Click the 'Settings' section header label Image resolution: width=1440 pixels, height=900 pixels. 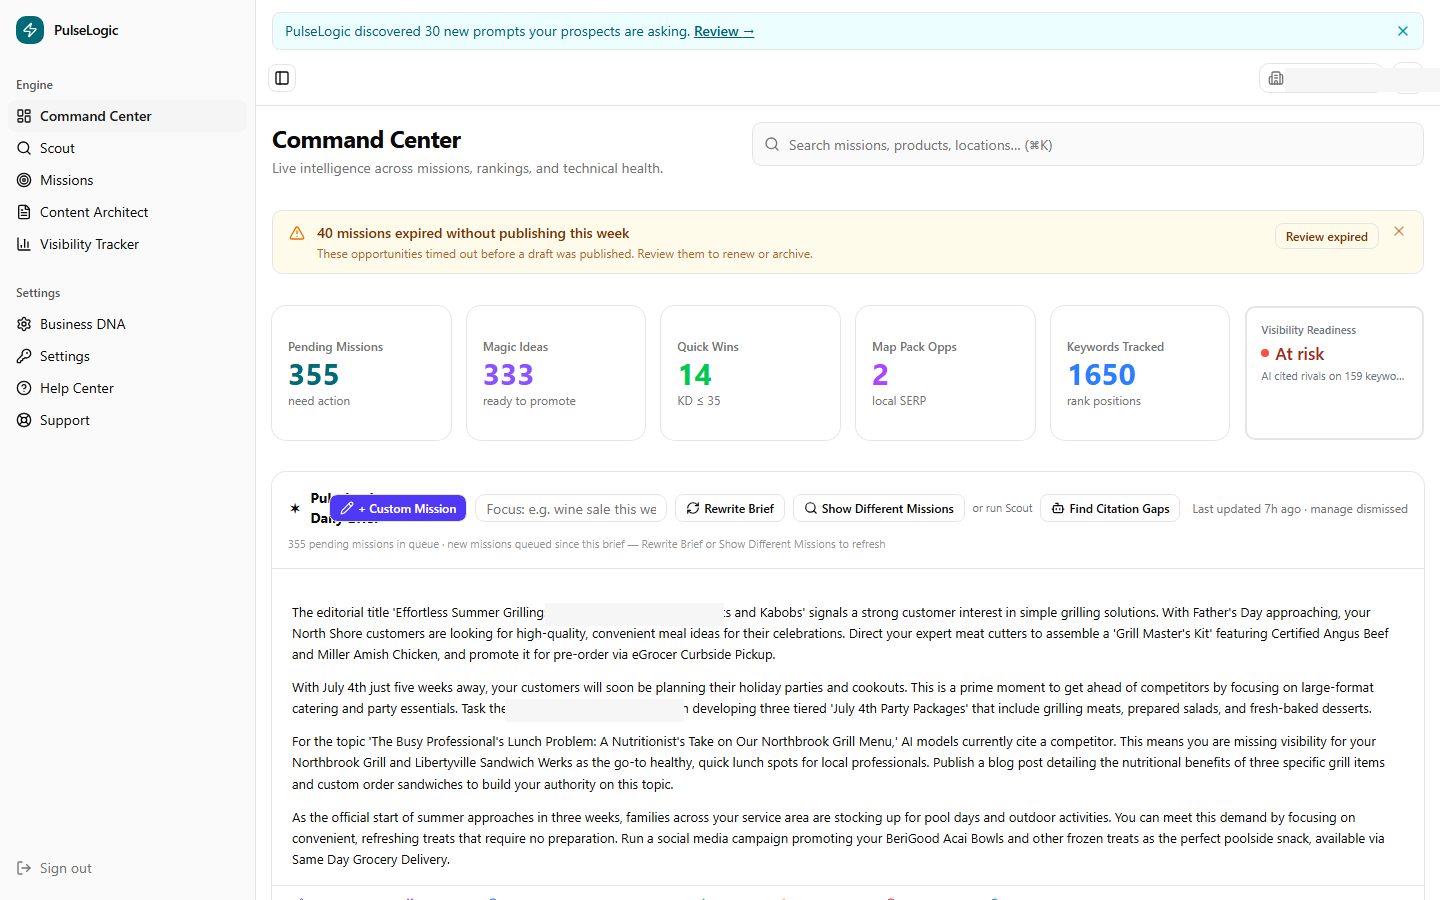[38, 293]
